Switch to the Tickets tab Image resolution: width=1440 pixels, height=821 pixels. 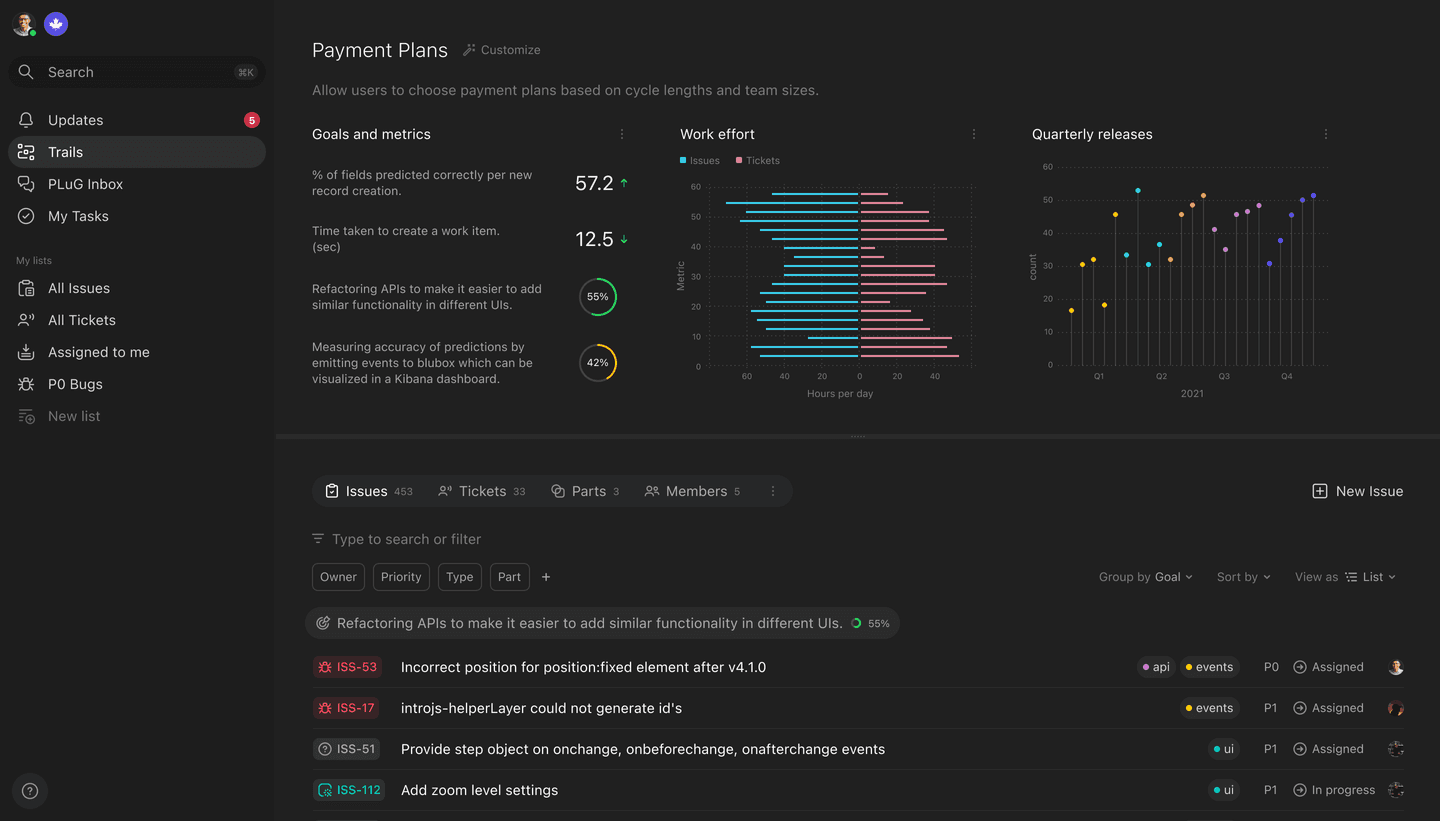pyautogui.click(x=482, y=491)
